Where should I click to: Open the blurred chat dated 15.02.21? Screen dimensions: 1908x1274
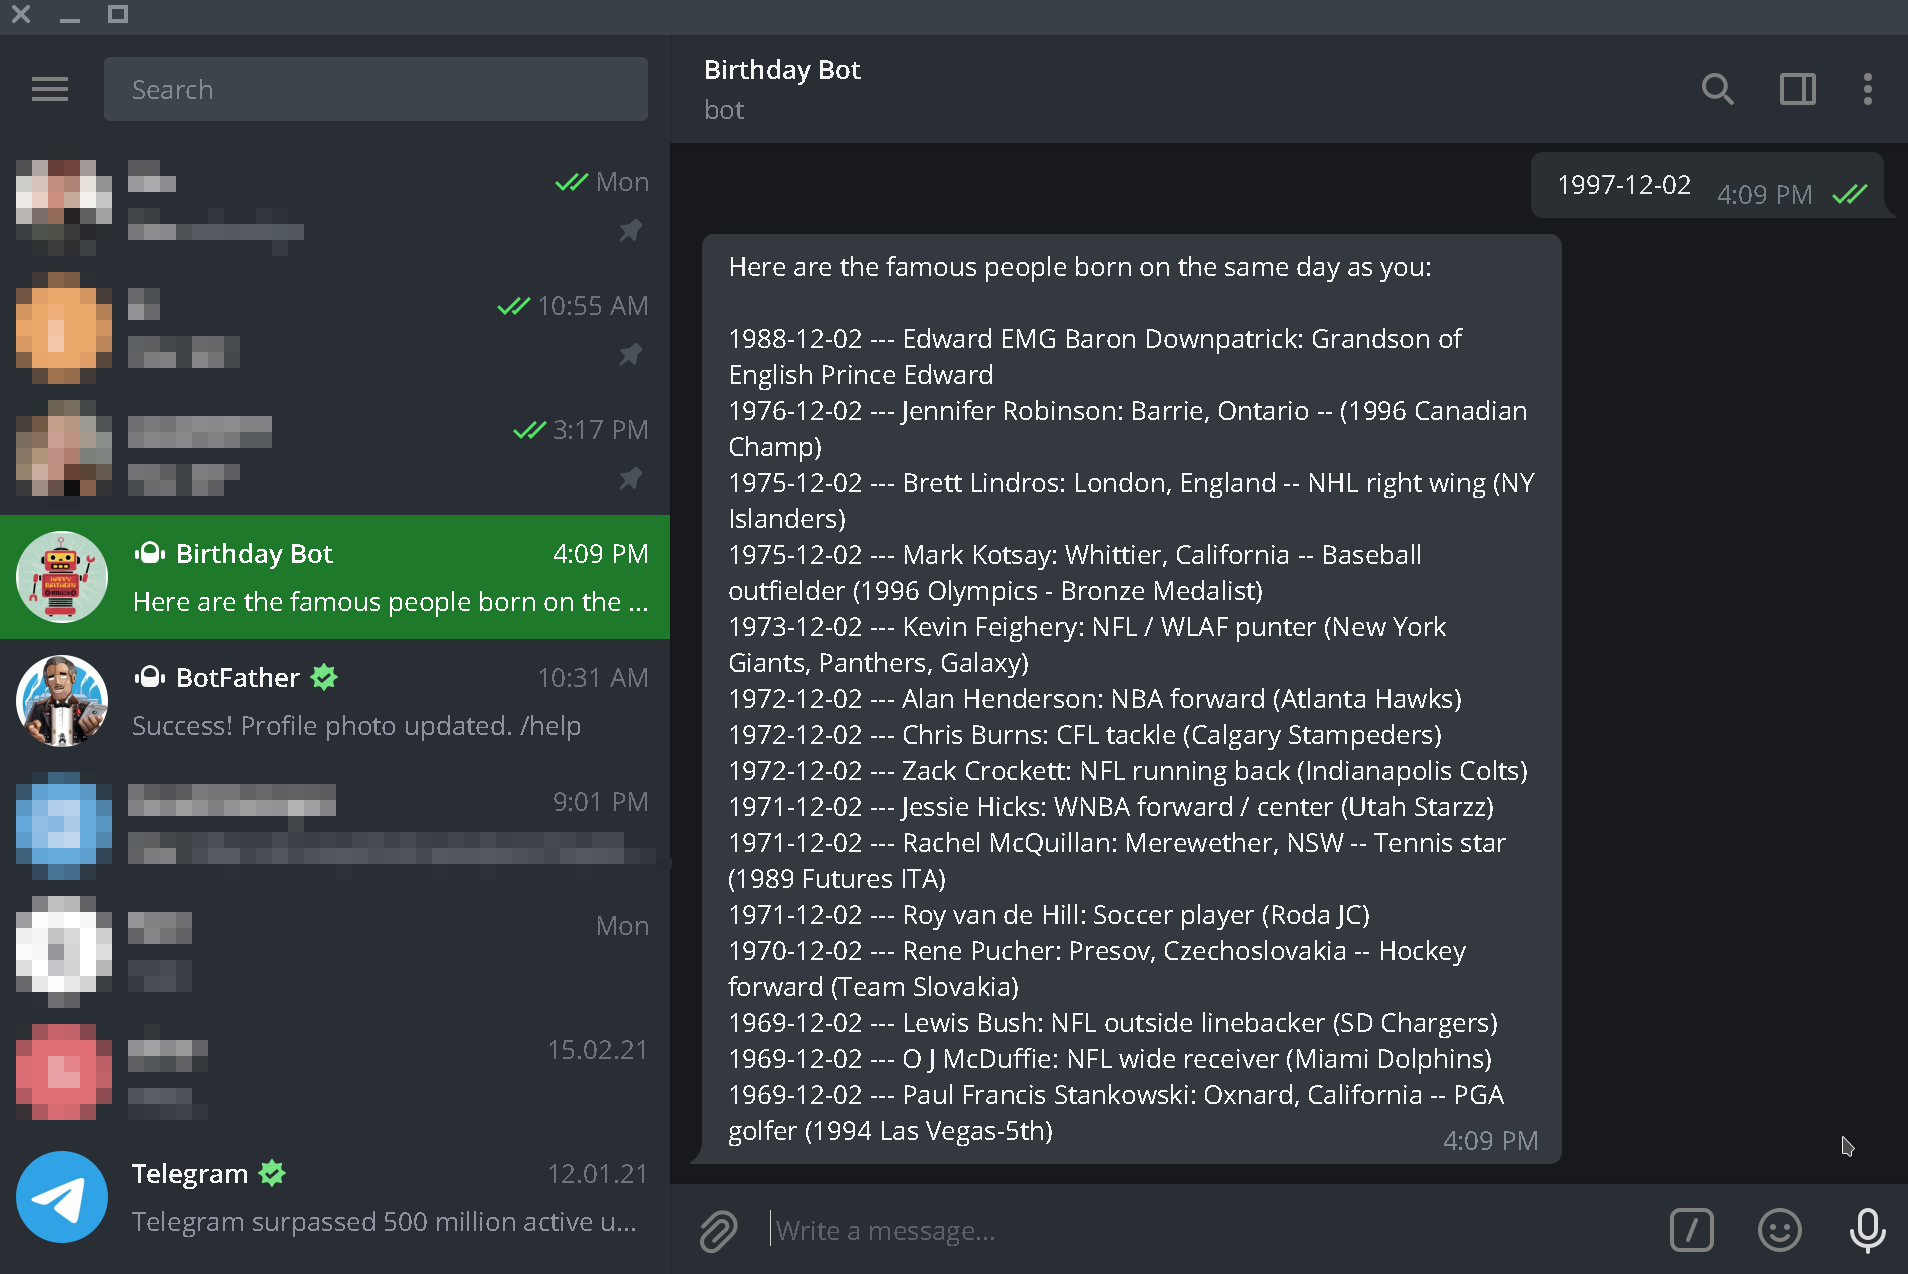(x=335, y=1073)
